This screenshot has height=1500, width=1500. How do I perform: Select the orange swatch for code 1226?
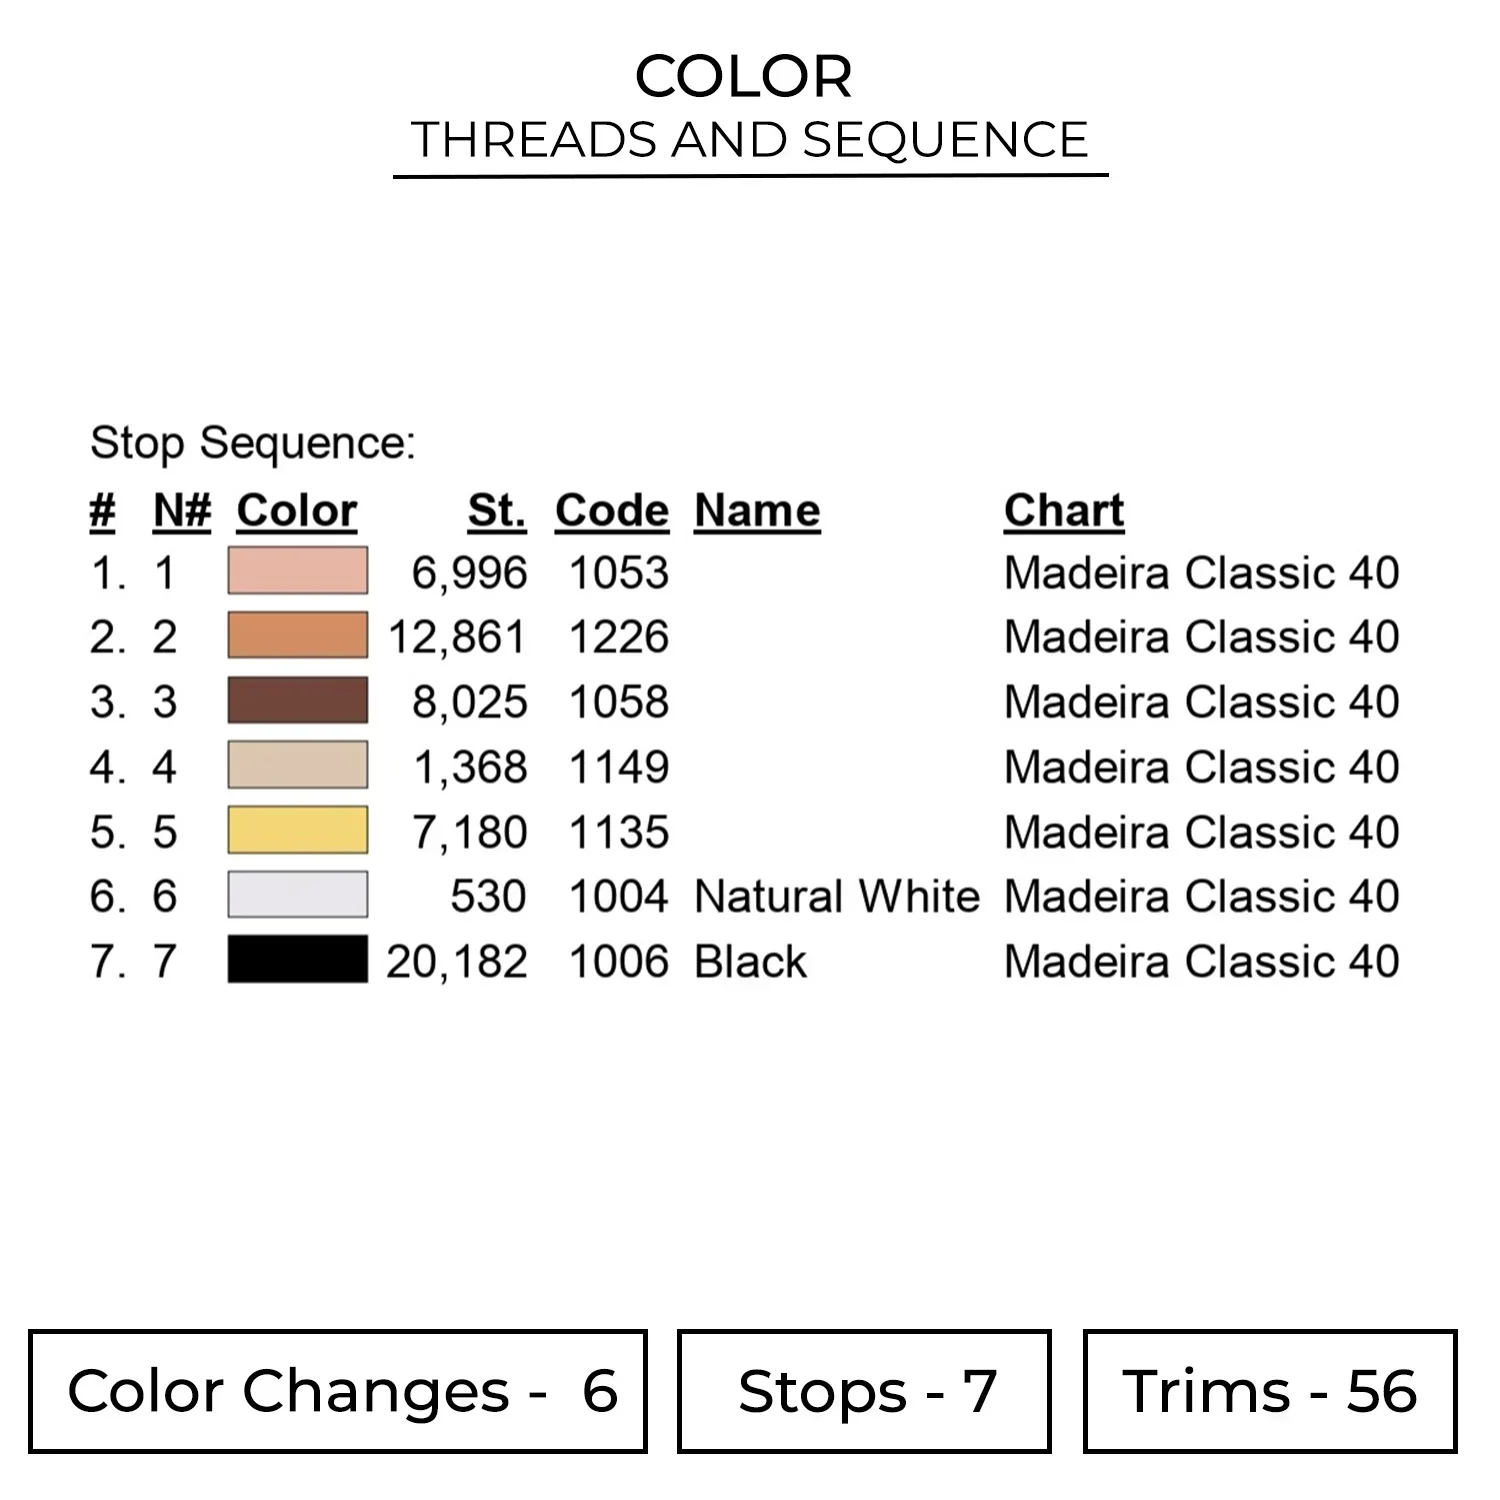[x=297, y=636]
